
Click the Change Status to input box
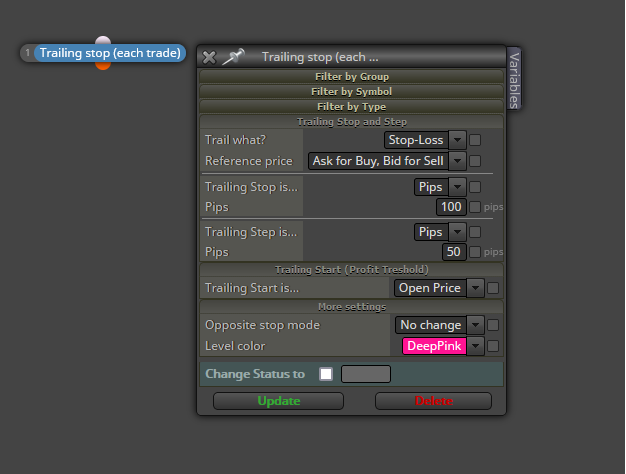click(366, 374)
